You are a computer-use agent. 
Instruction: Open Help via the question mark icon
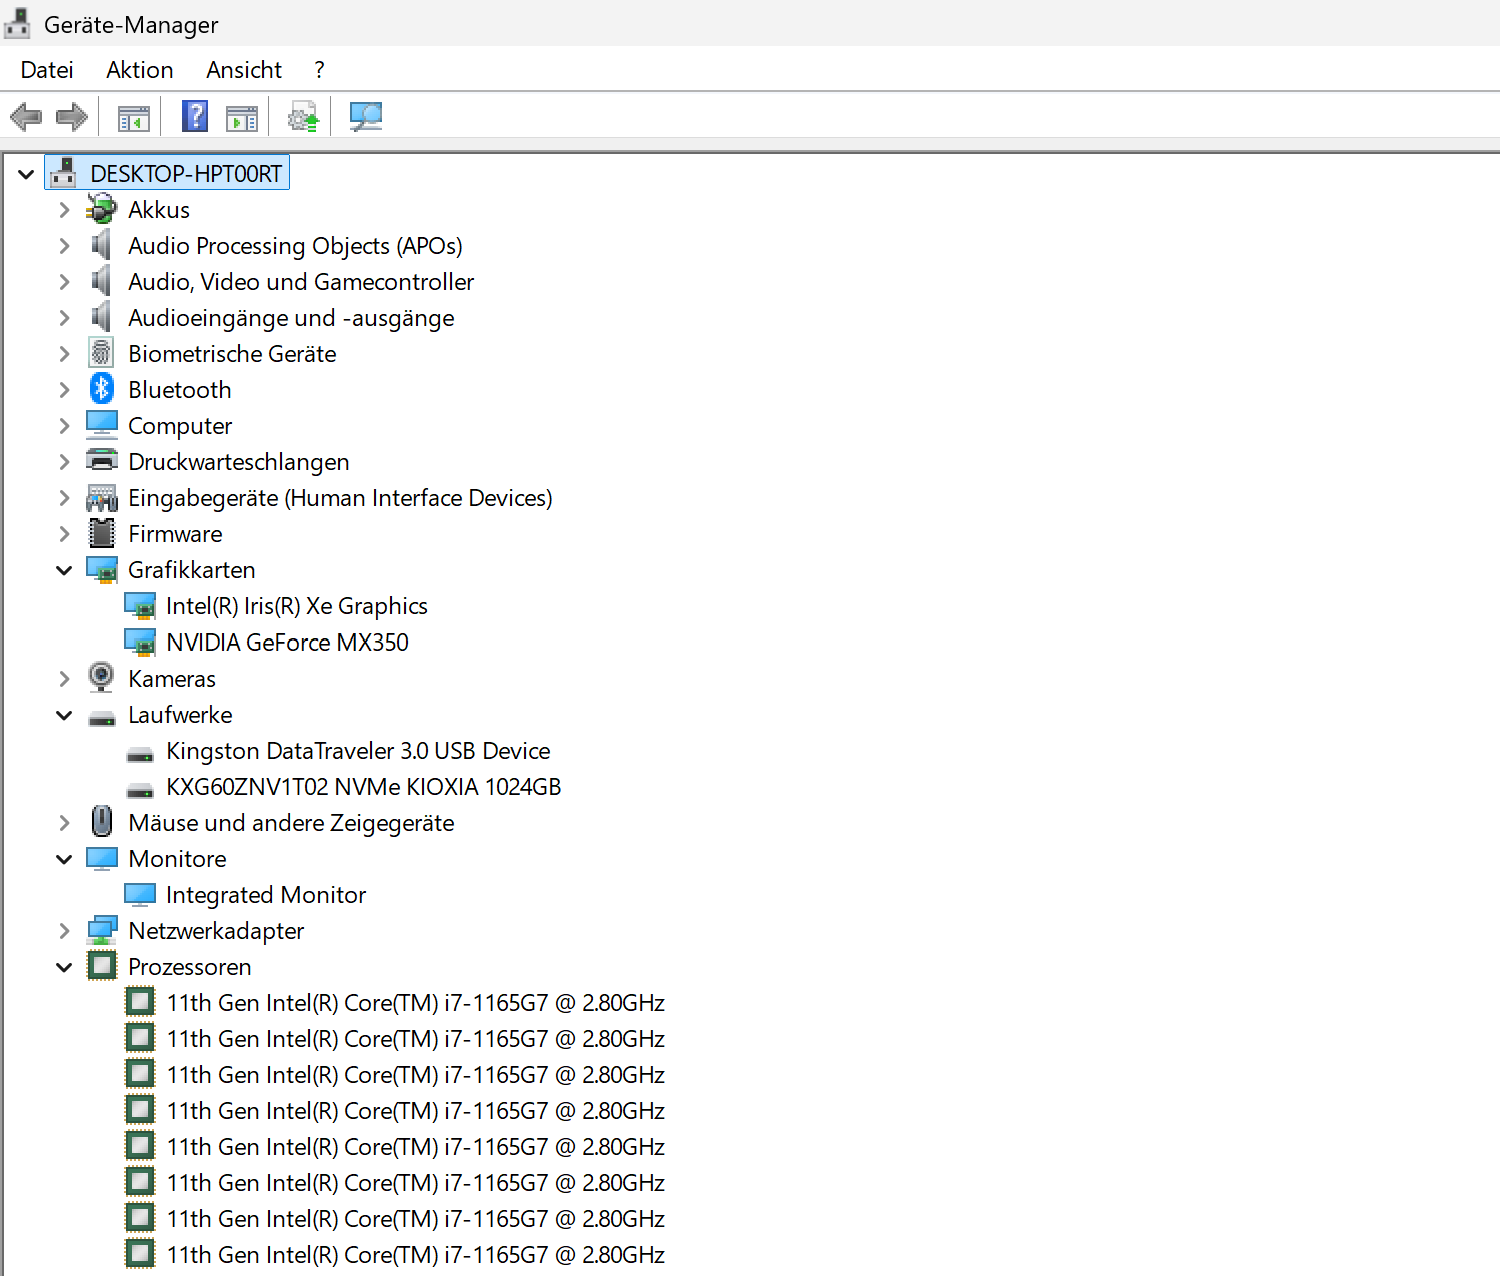point(195,116)
